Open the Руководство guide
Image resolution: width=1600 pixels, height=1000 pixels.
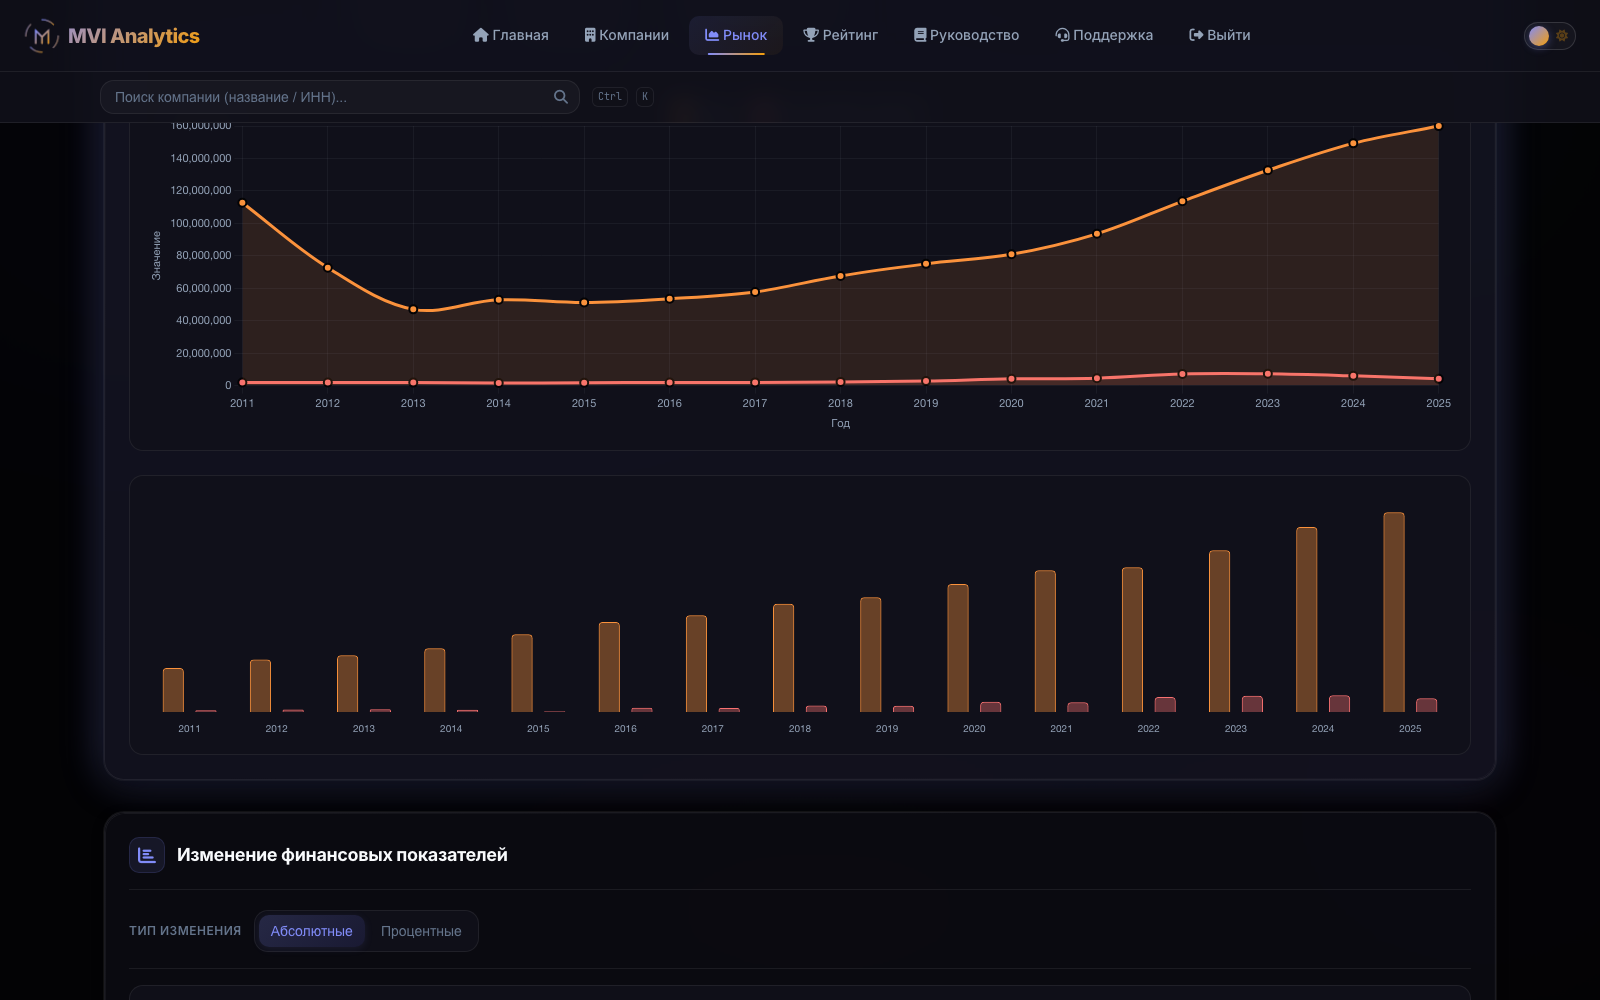pos(966,35)
